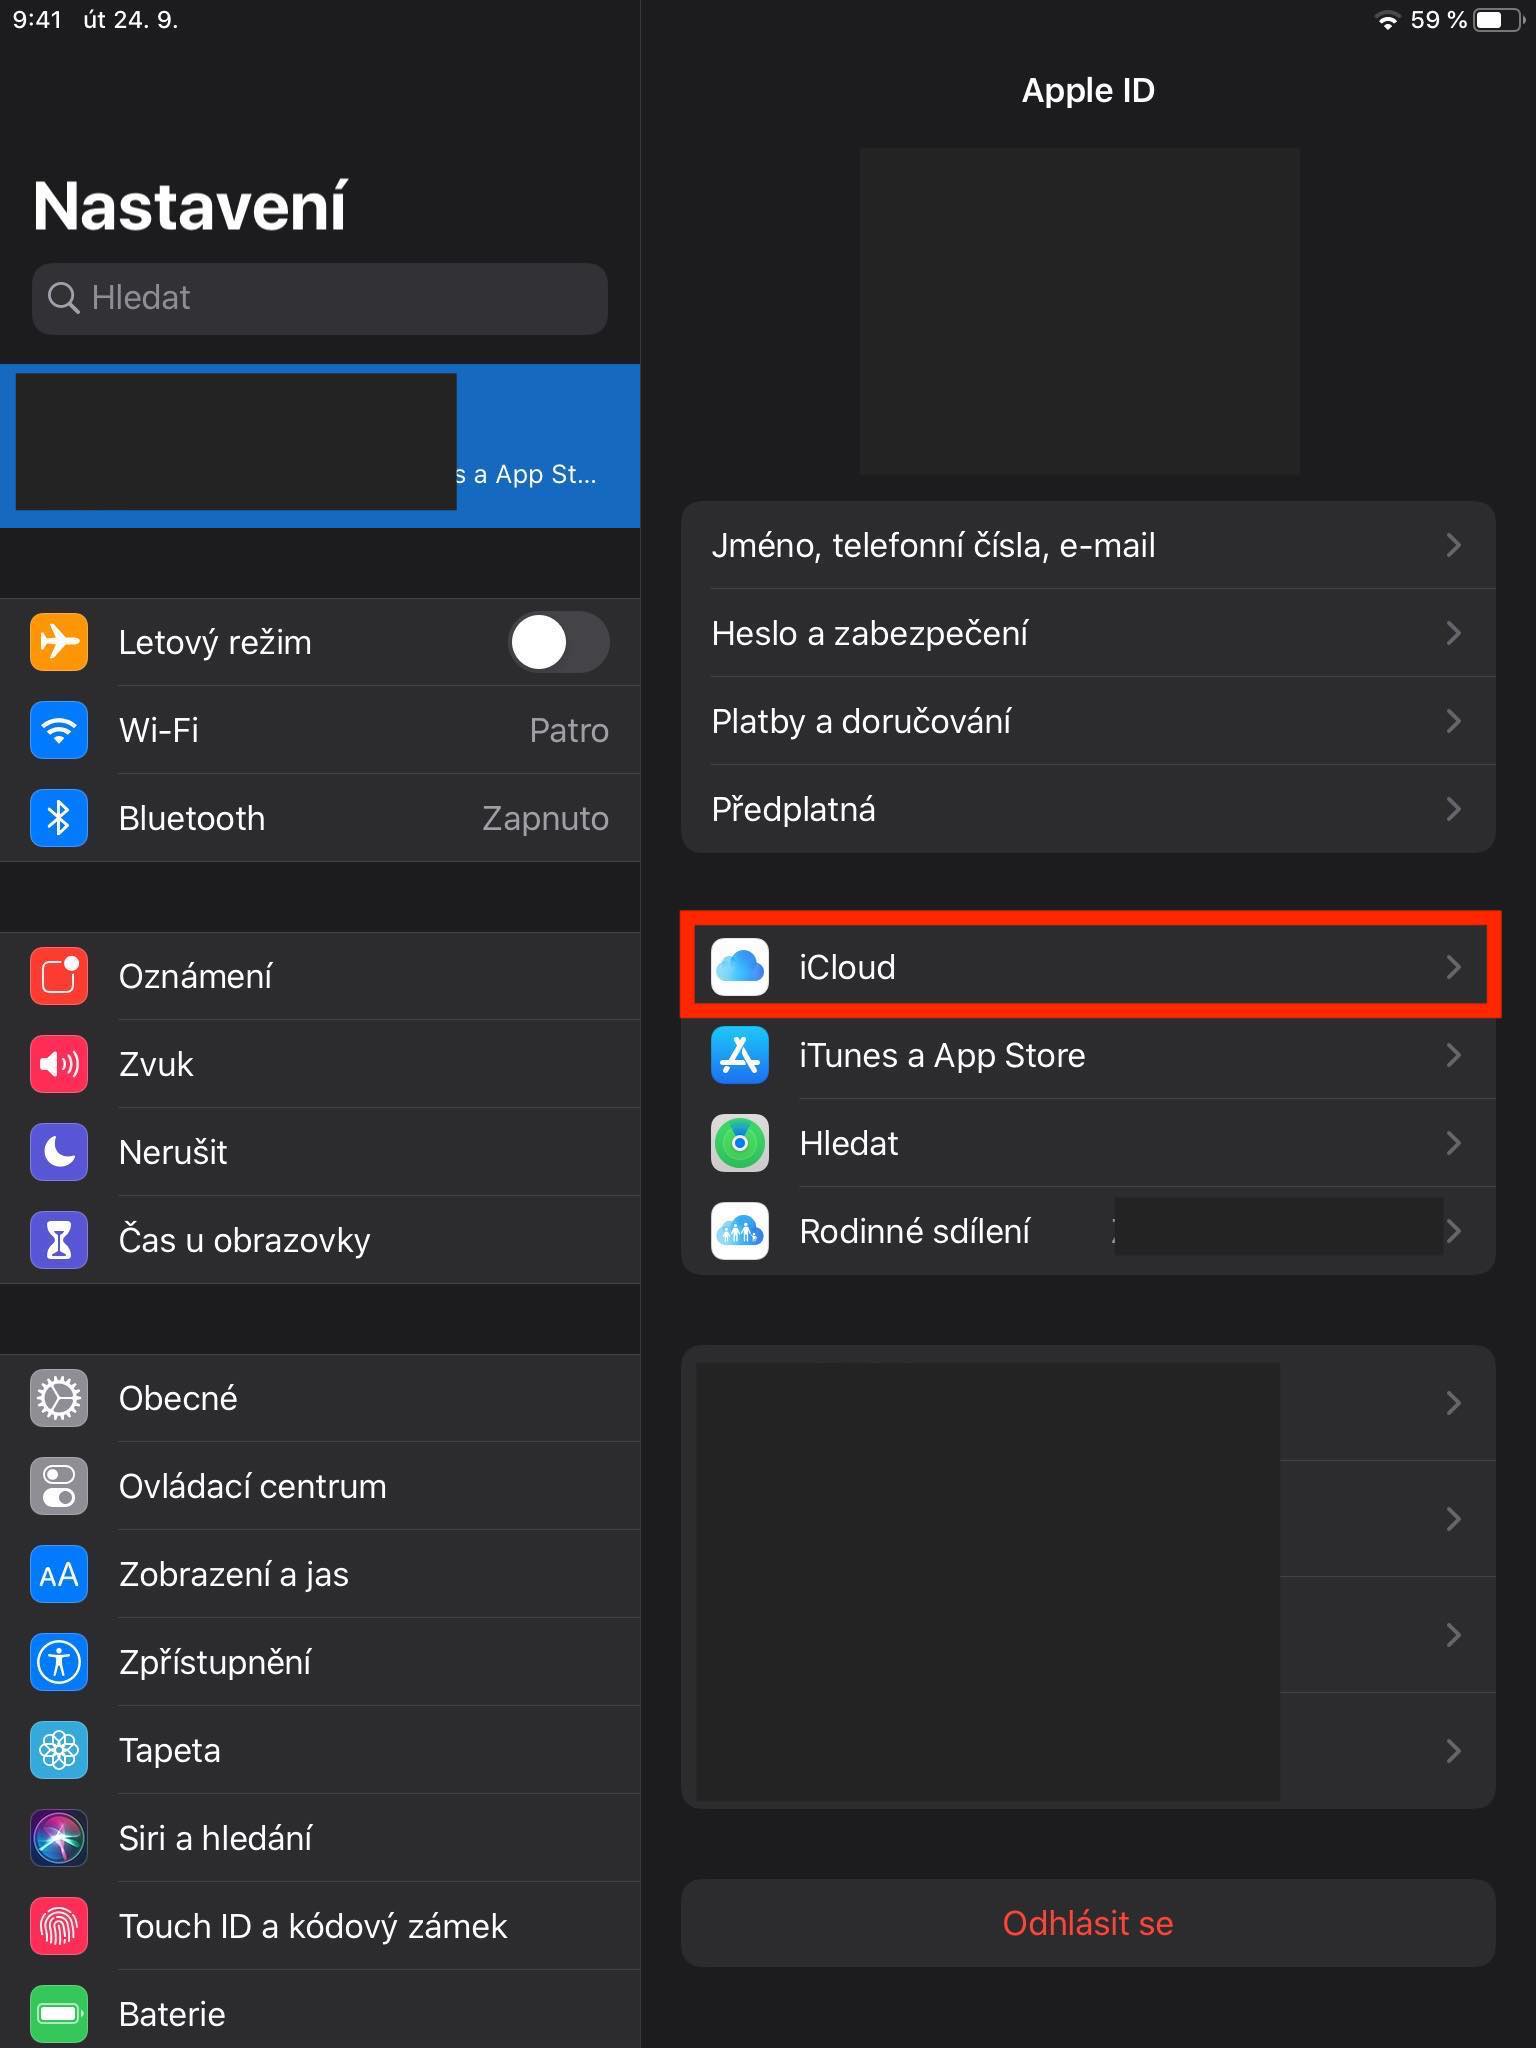The height and width of the screenshot is (2048, 1536).
Task: Open Oznámení settings
Action: [x=320, y=975]
